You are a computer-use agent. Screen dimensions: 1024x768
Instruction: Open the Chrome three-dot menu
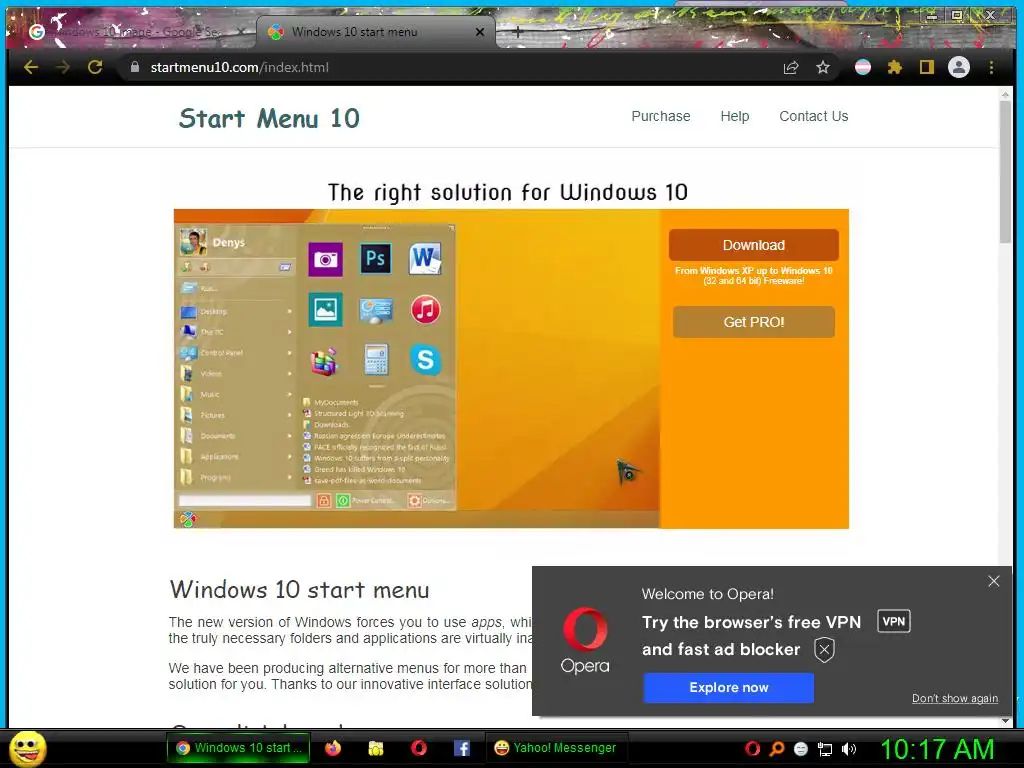click(991, 67)
